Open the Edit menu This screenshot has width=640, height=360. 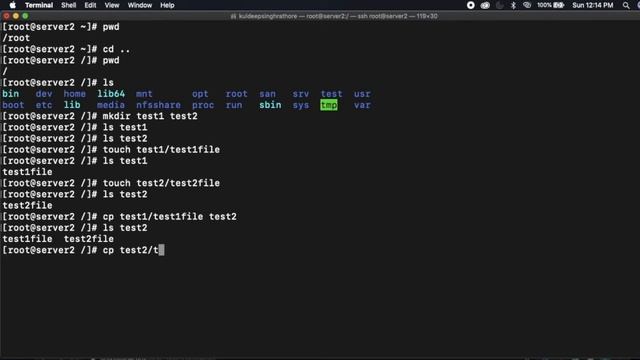90,5
